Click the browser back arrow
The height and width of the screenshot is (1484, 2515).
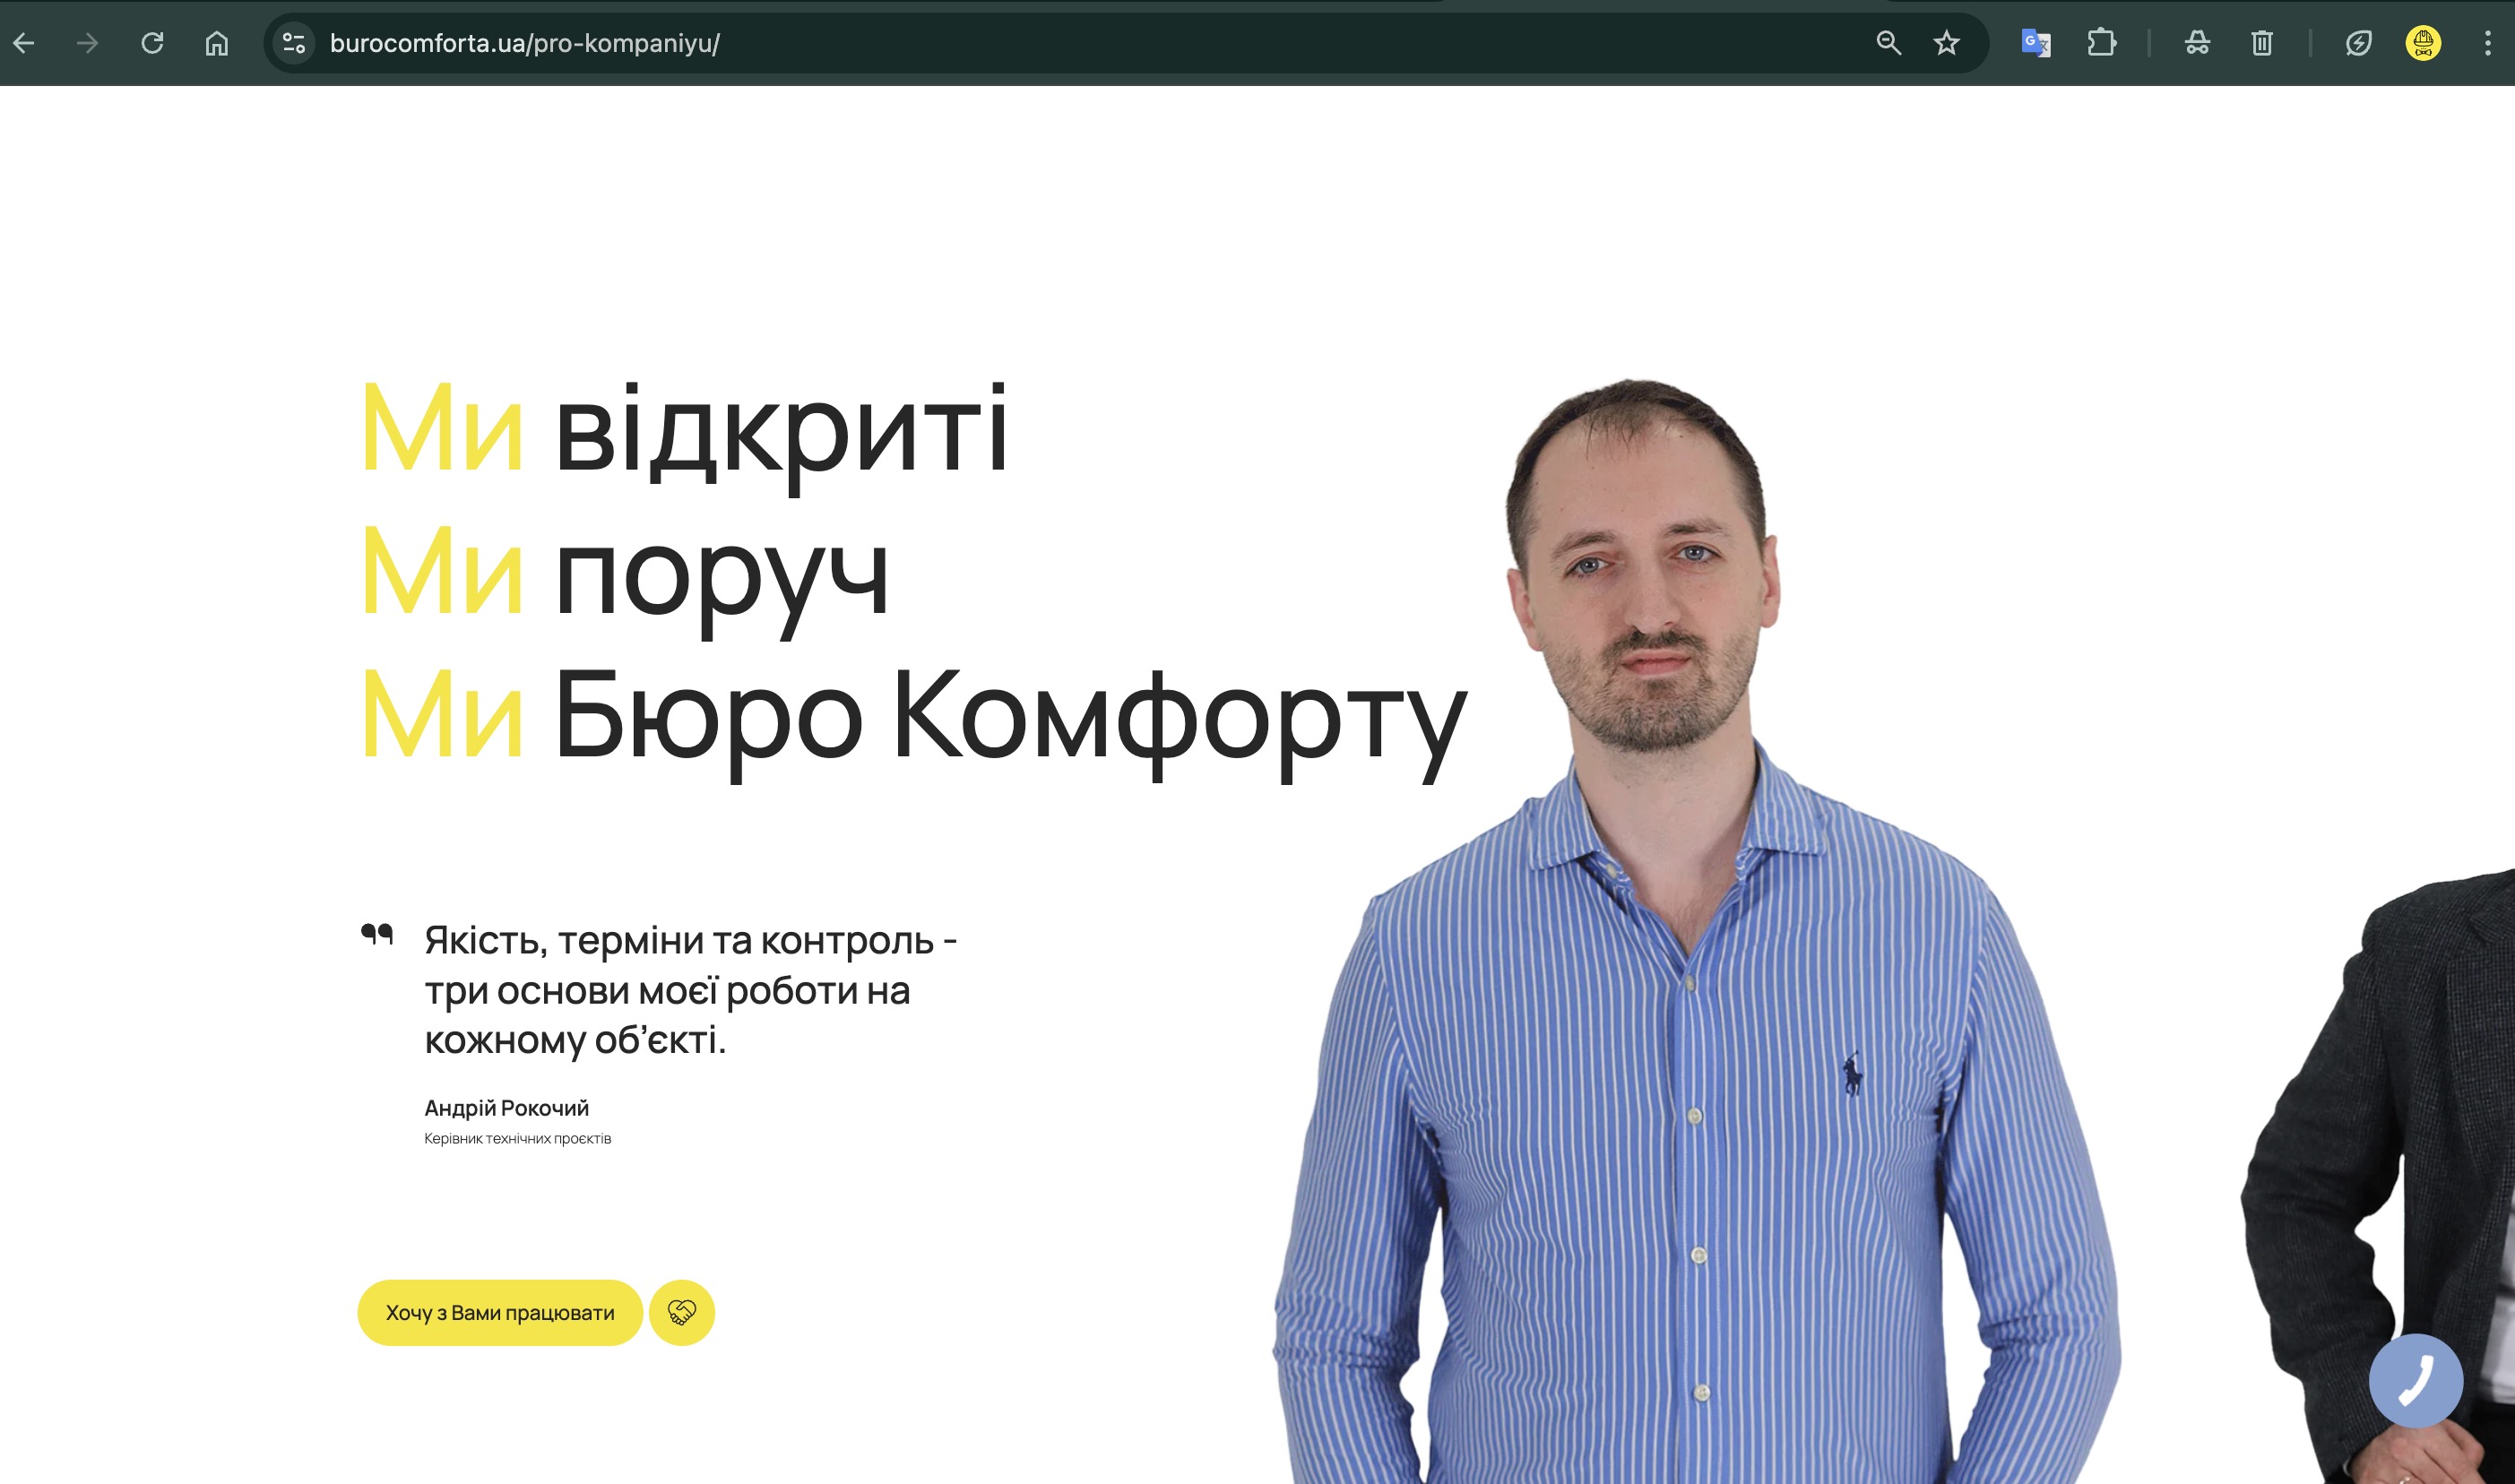24,43
